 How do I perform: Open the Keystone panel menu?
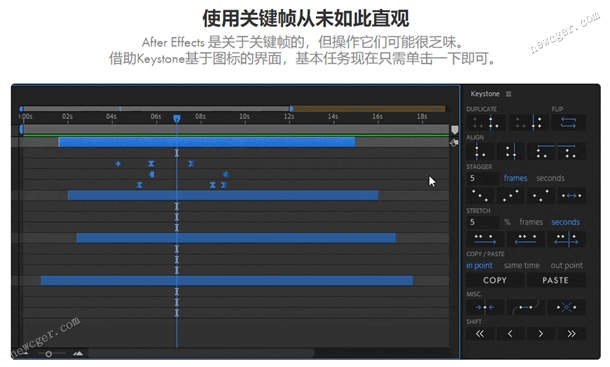508,94
